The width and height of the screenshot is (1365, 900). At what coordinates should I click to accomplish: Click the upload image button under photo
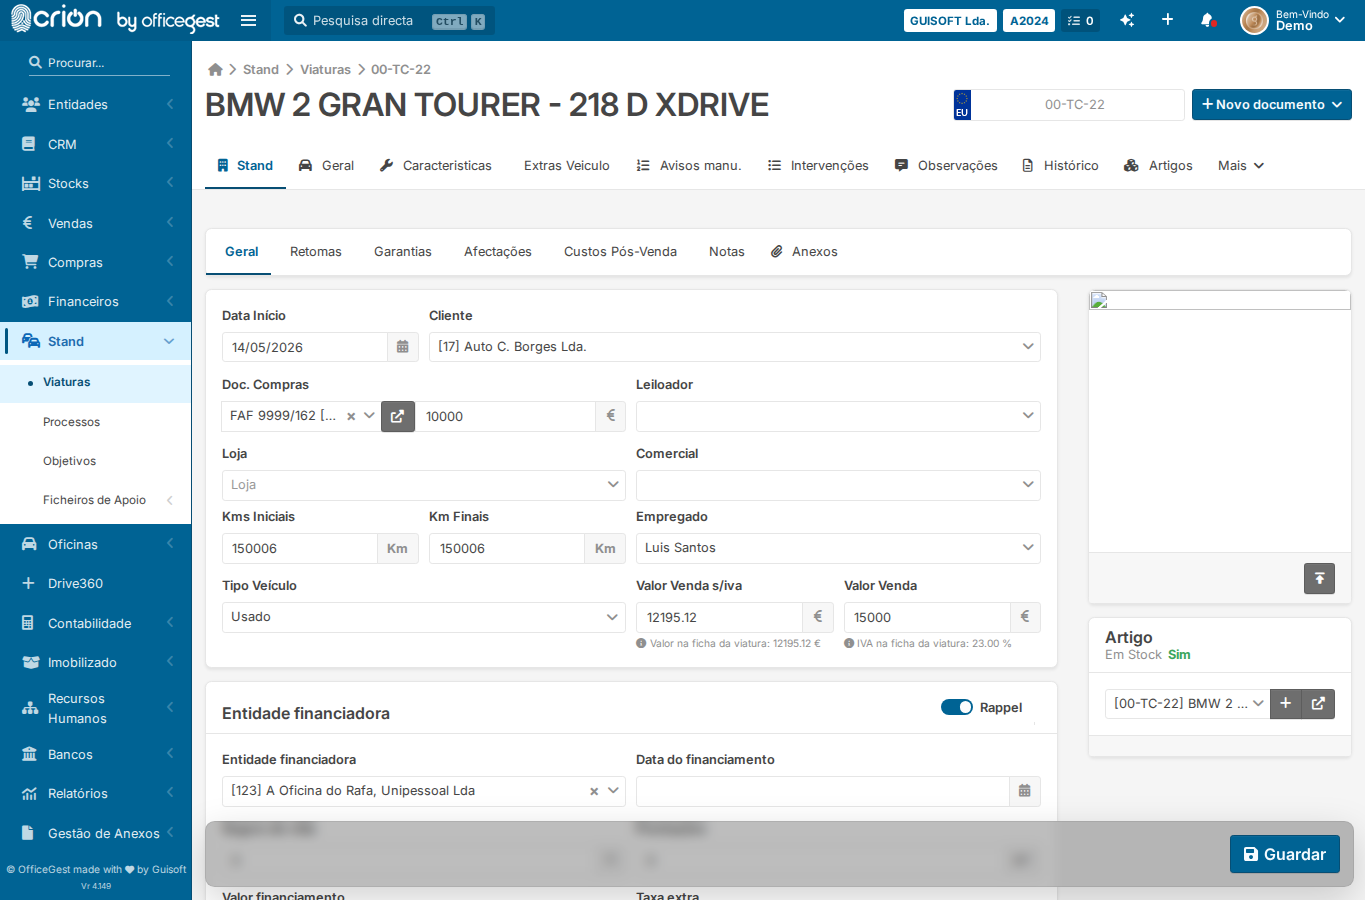(x=1319, y=578)
